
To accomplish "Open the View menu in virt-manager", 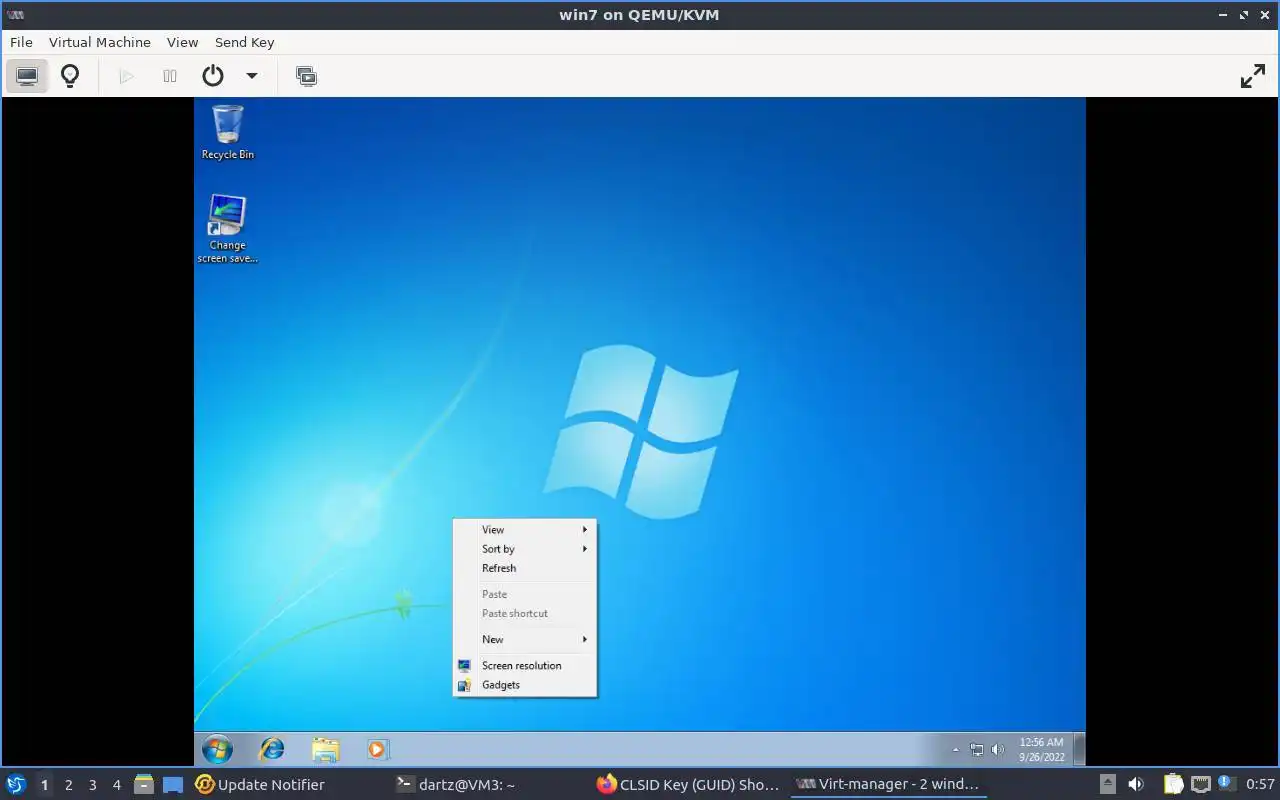I will pyautogui.click(x=182, y=42).
